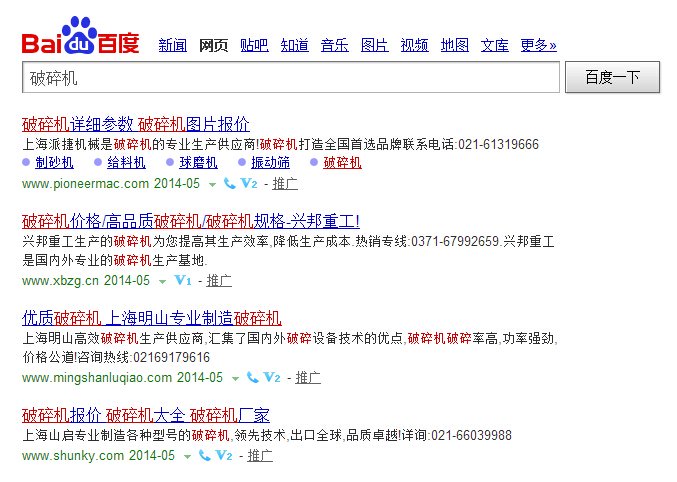Viewport: 677px width, 482px height.
Task: Open result title 优质破碎机 上海明山专业制造破碎机
Action: (151, 318)
